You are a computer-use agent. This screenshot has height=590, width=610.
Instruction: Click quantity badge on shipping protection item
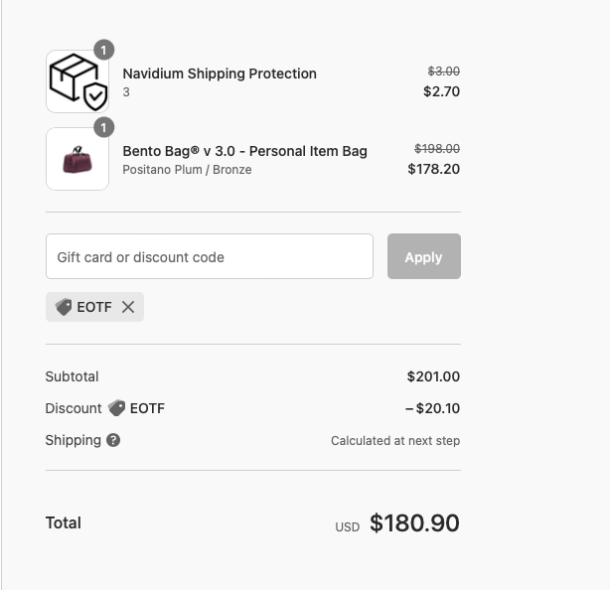(x=106, y=49)
